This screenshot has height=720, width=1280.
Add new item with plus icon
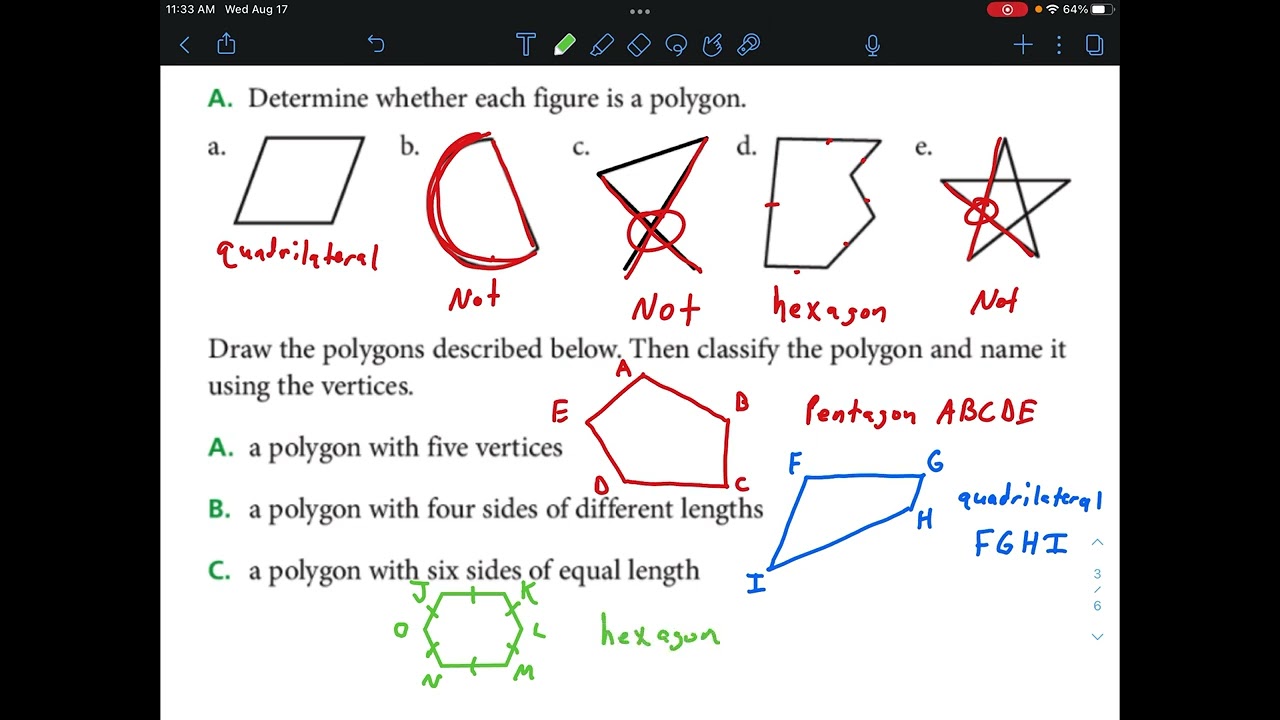1022,45
